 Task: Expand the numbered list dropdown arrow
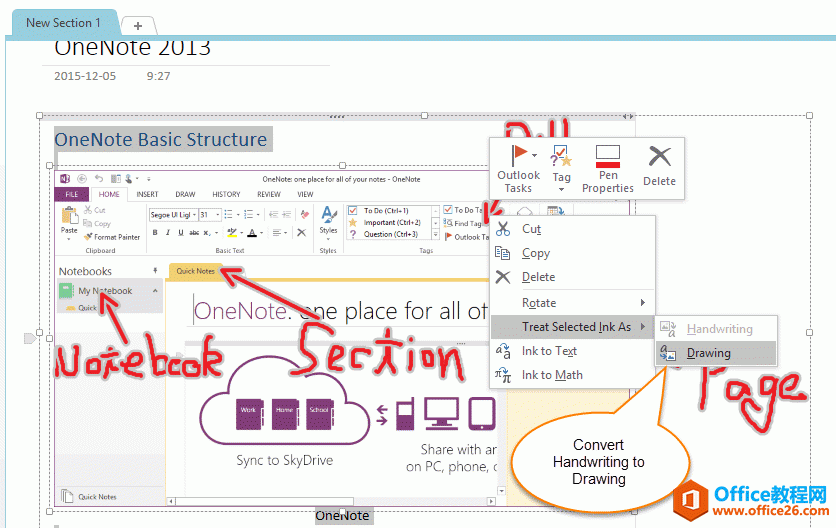tap(258, 215)
